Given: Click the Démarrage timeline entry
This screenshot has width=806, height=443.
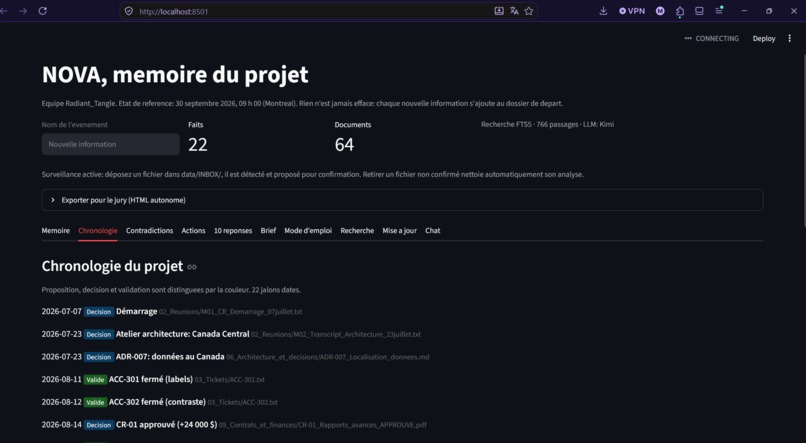Looking at the screenshot, I should tap(137, 311).
